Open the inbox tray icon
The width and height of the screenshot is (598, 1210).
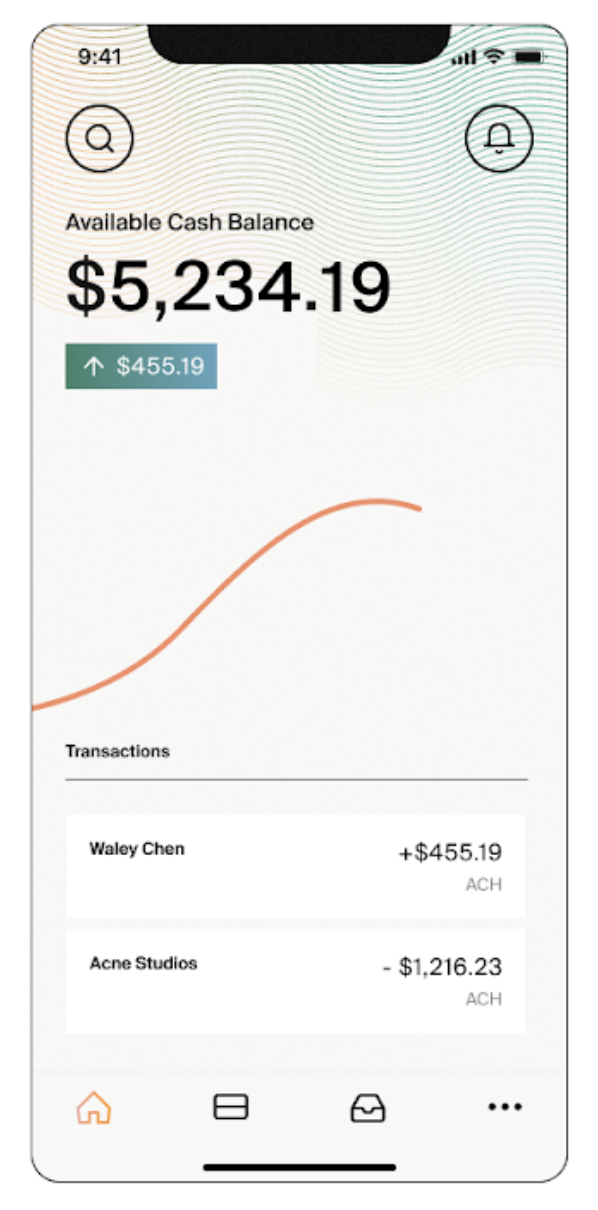[x=368, y=1107]
